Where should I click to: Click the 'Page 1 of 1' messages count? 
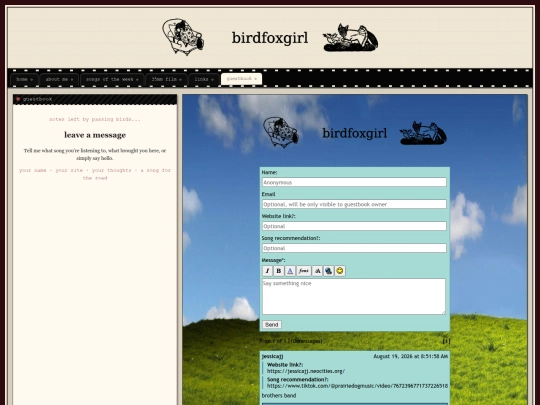click(x=291, y=341)
